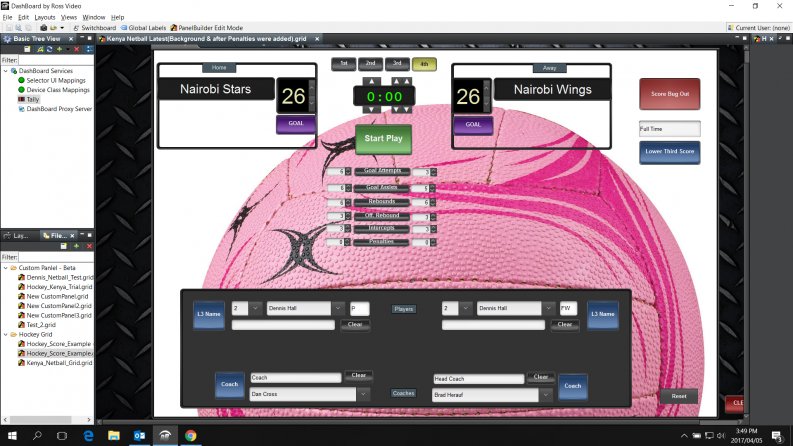Open the Help menu

point(117,17)
